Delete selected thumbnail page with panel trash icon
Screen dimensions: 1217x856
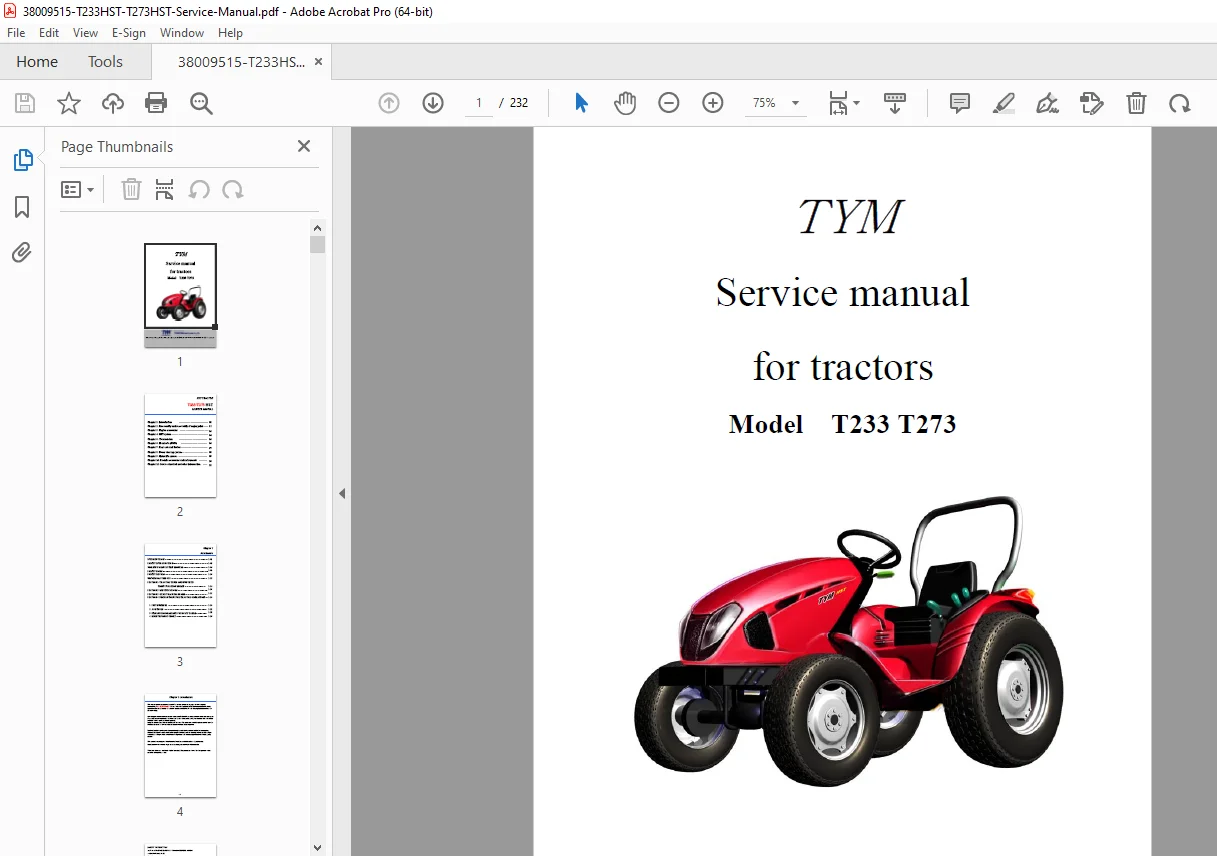click(x=131, y=189)
